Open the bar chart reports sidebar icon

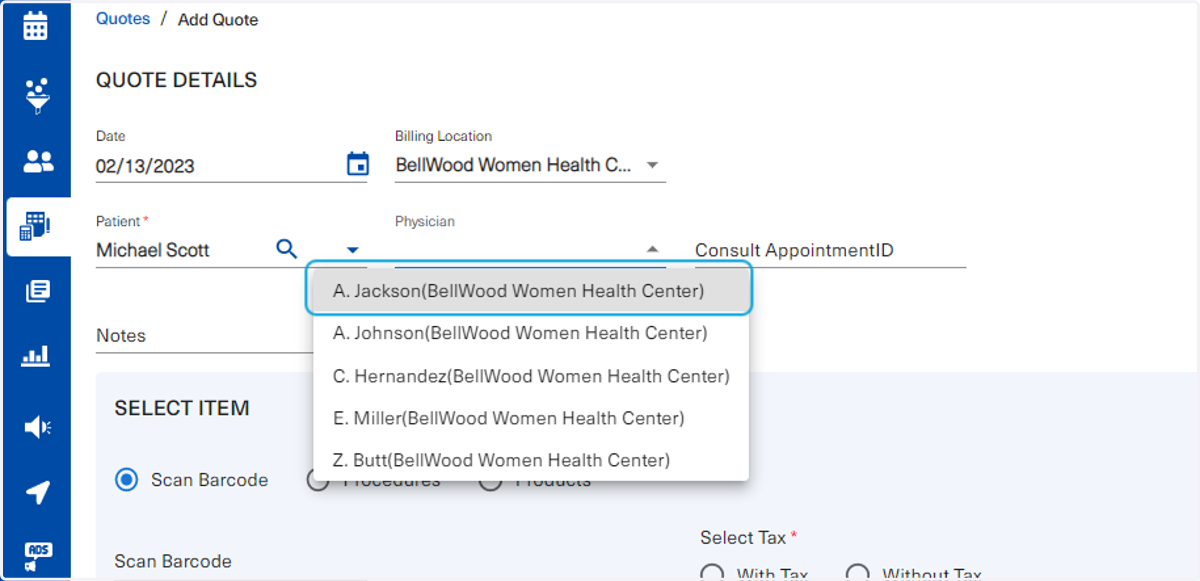point(36,356)
